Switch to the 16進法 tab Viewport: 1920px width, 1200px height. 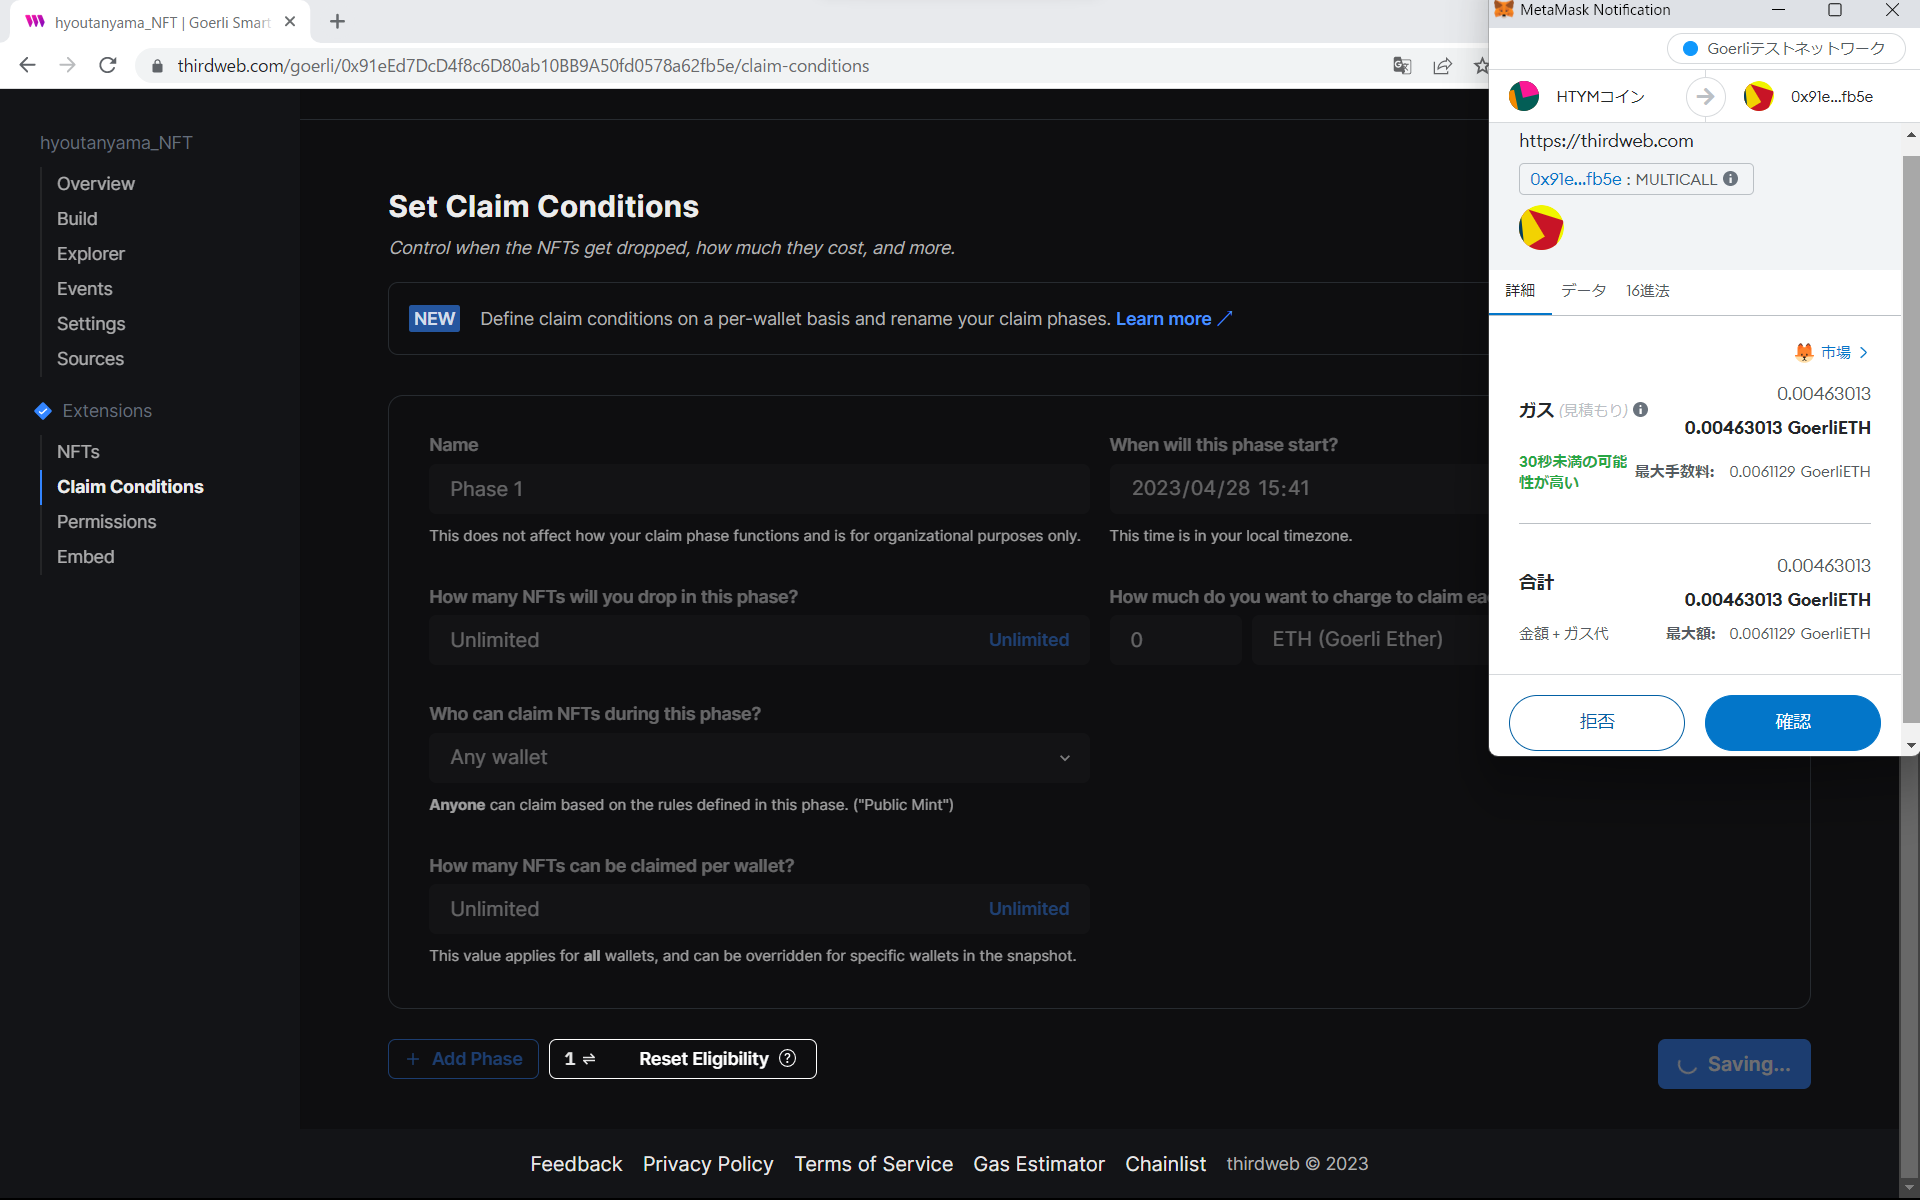1647,291
